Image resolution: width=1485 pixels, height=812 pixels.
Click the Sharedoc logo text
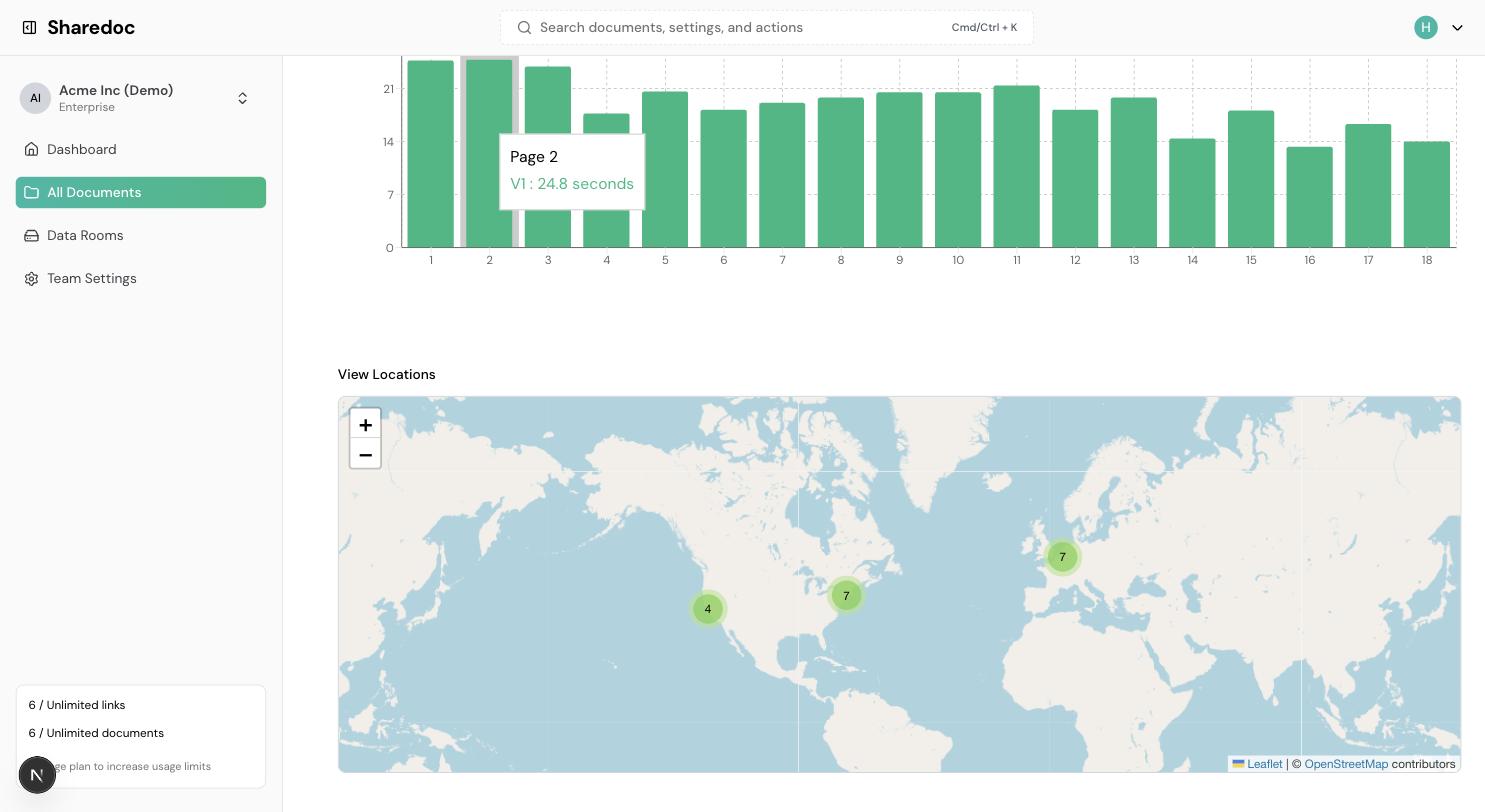pos(91,28)
